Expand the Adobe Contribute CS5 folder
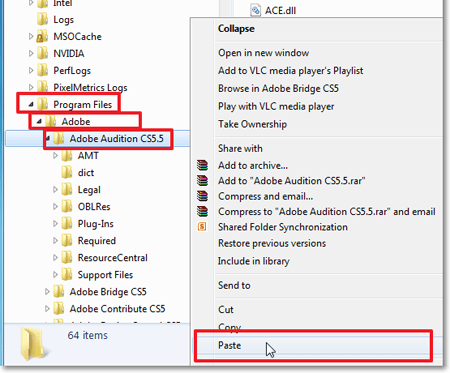Image resolution: width=450 pixels, height=373 pixels. click(x=47, y=308)
